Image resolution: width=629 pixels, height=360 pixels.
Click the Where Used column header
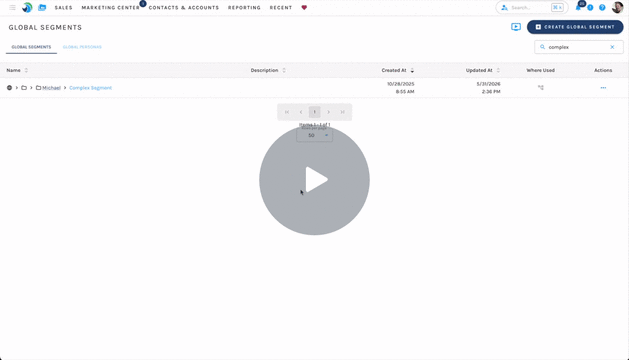[540, 70]
